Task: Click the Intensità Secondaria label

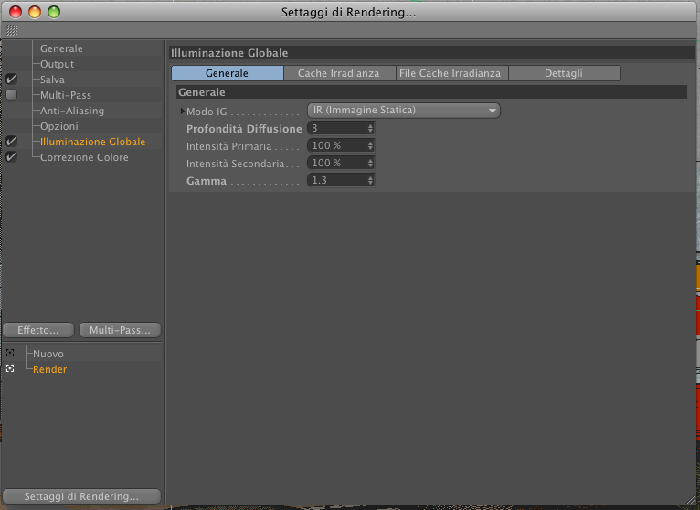Action: 235,163
